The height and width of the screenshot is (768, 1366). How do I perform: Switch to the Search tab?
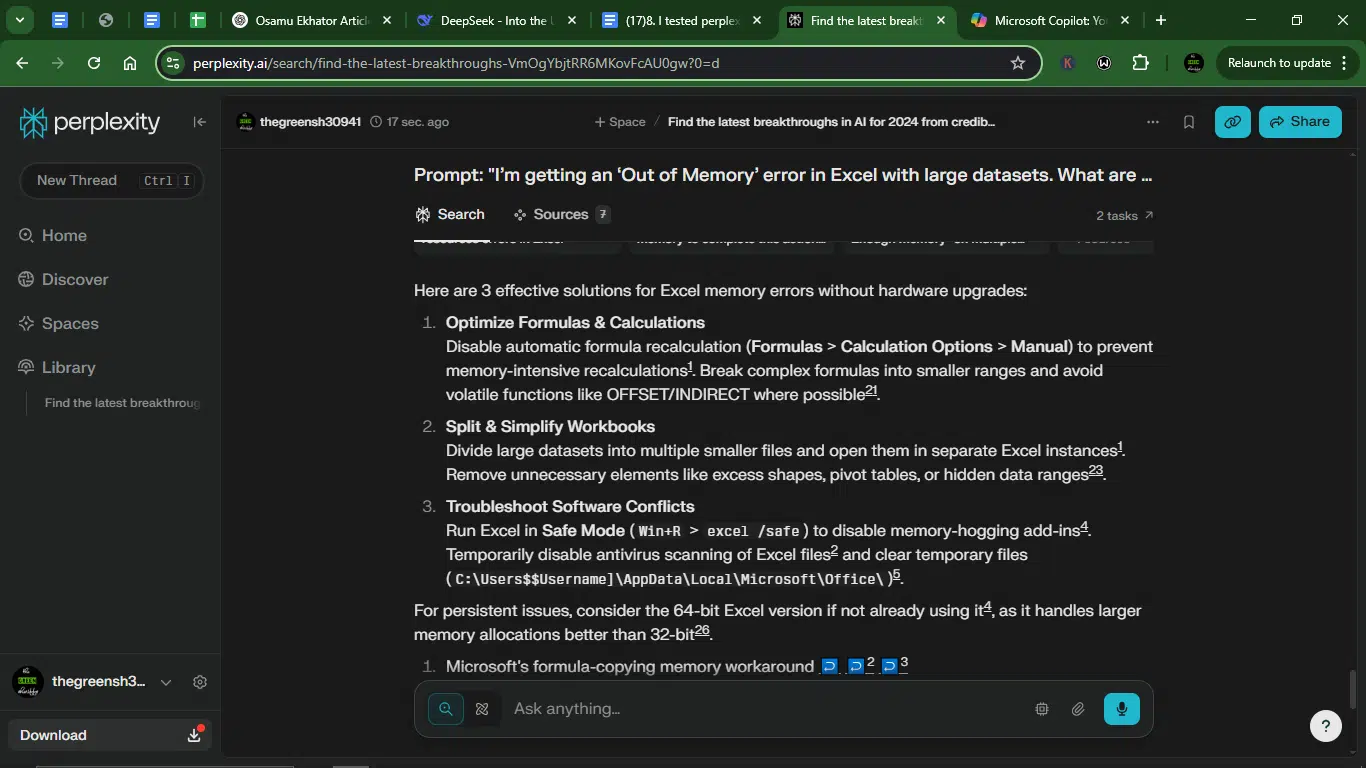click(x=450, y=214)
